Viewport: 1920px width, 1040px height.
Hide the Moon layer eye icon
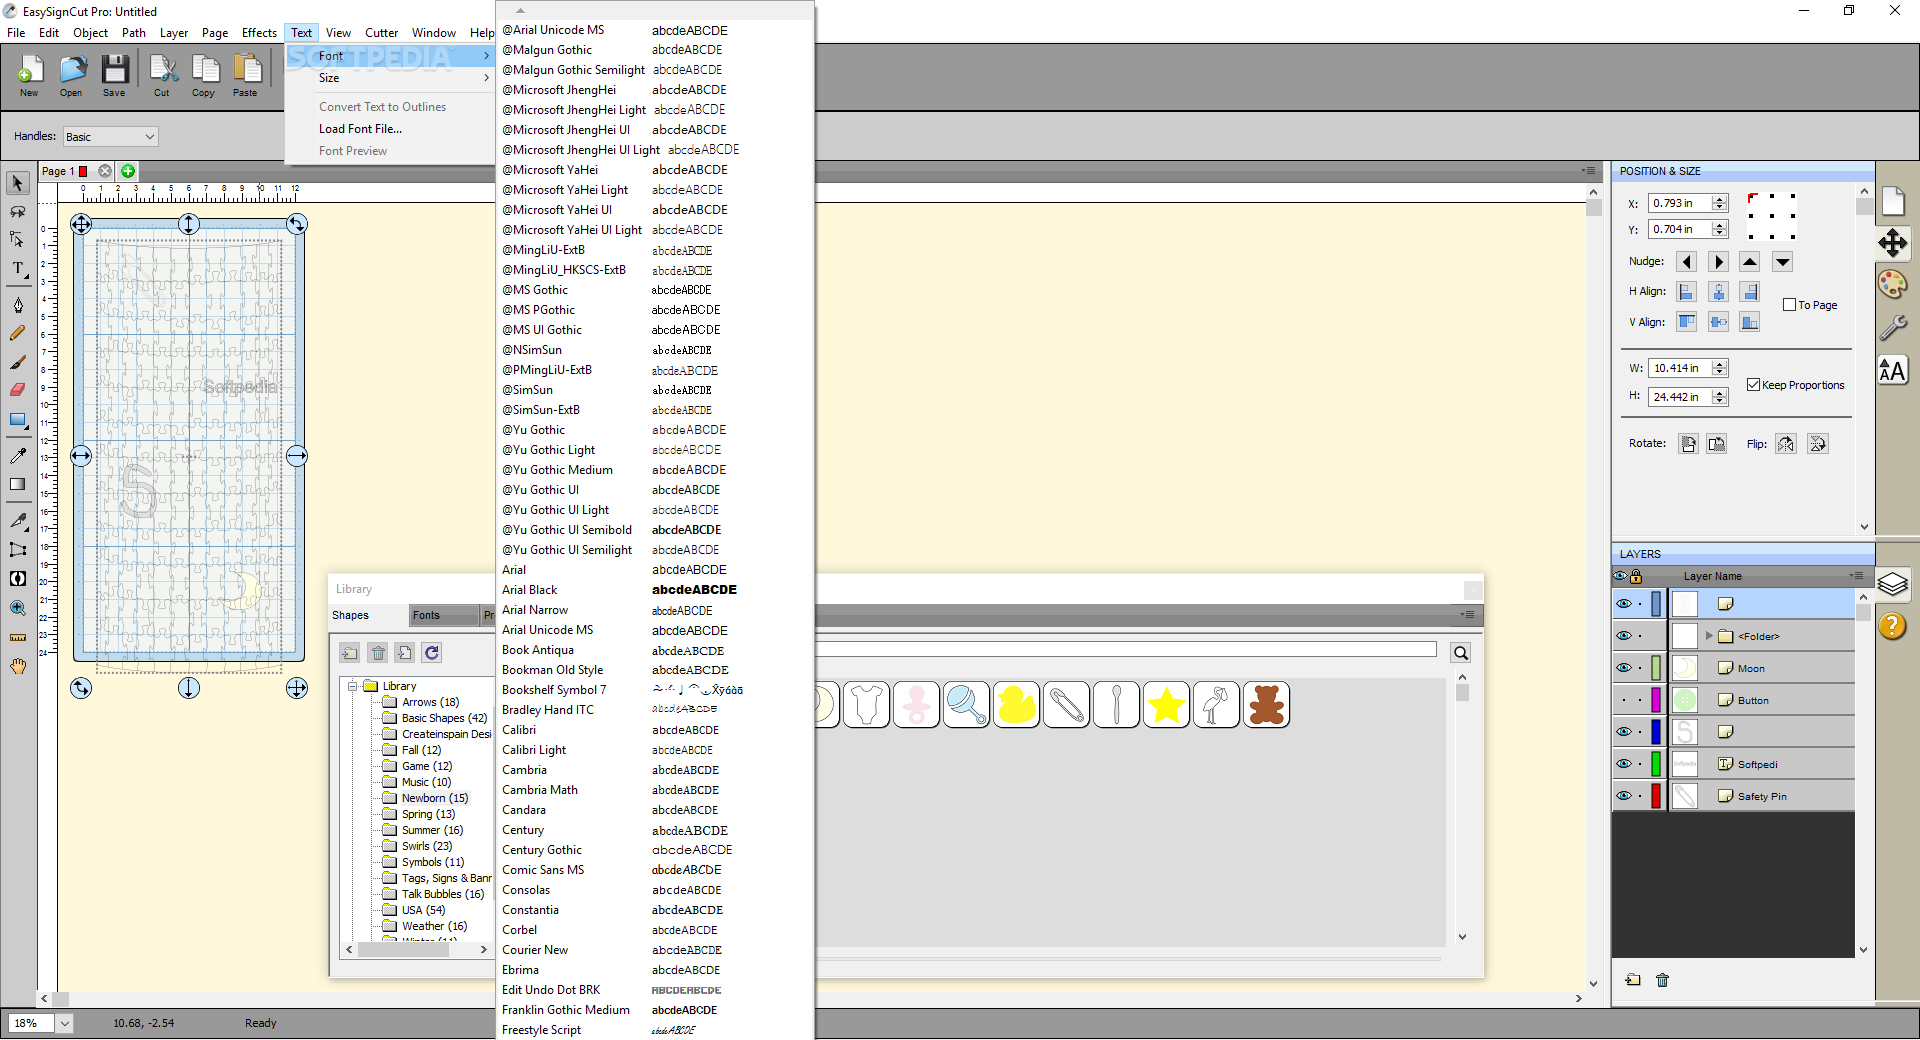pyautogui.click(x=1624, y=668)
